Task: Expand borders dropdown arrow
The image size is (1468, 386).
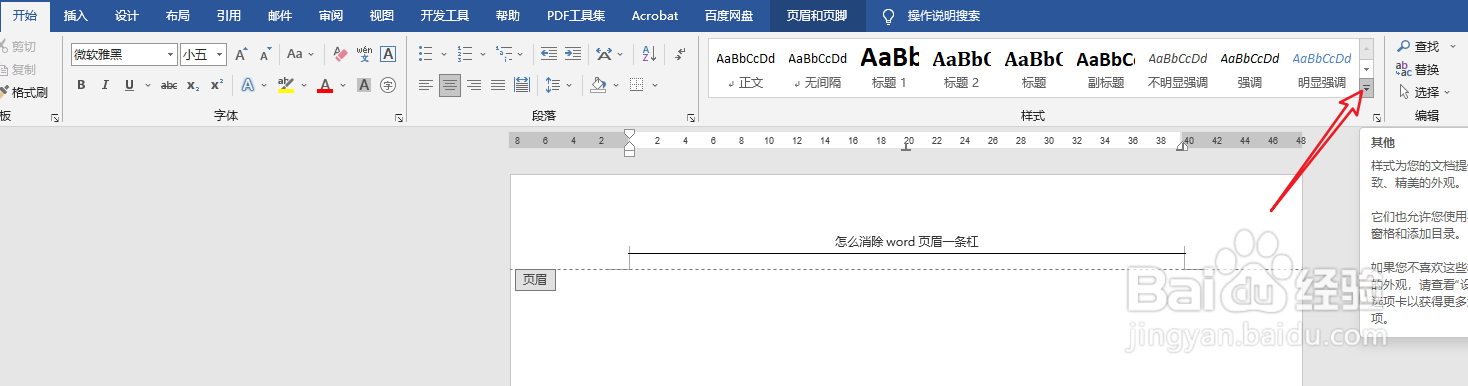Action: [654, 85]
